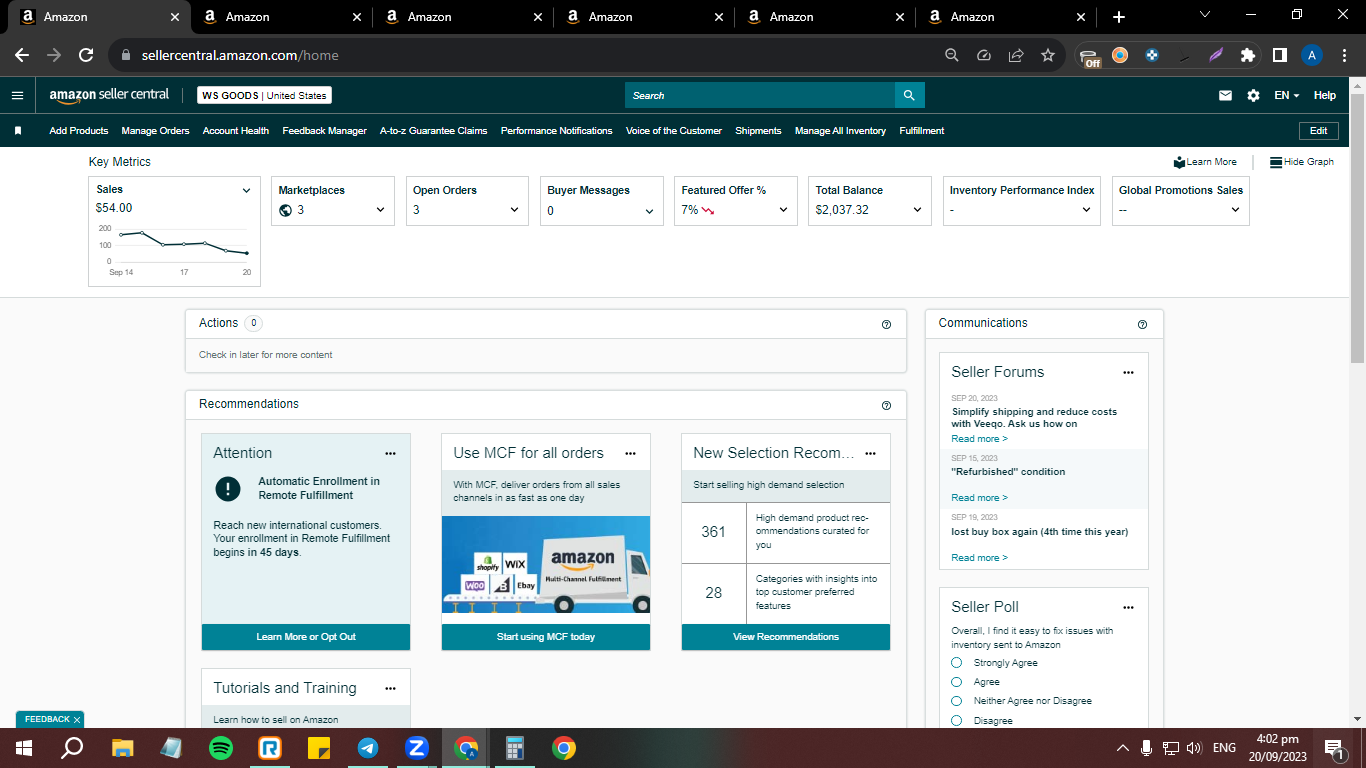The height and width of the screenshot is (768, 1366).
Task: Open the Seller Forums options menu
Action: [x=1128, y=372]
